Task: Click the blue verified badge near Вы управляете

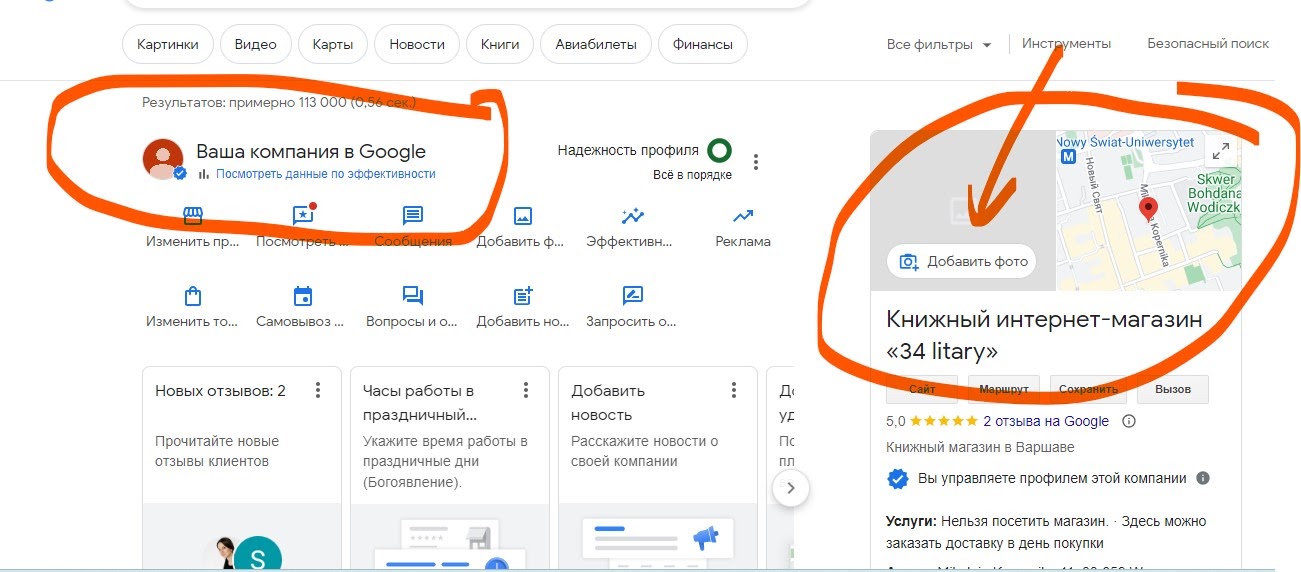Action: point(898,479)
